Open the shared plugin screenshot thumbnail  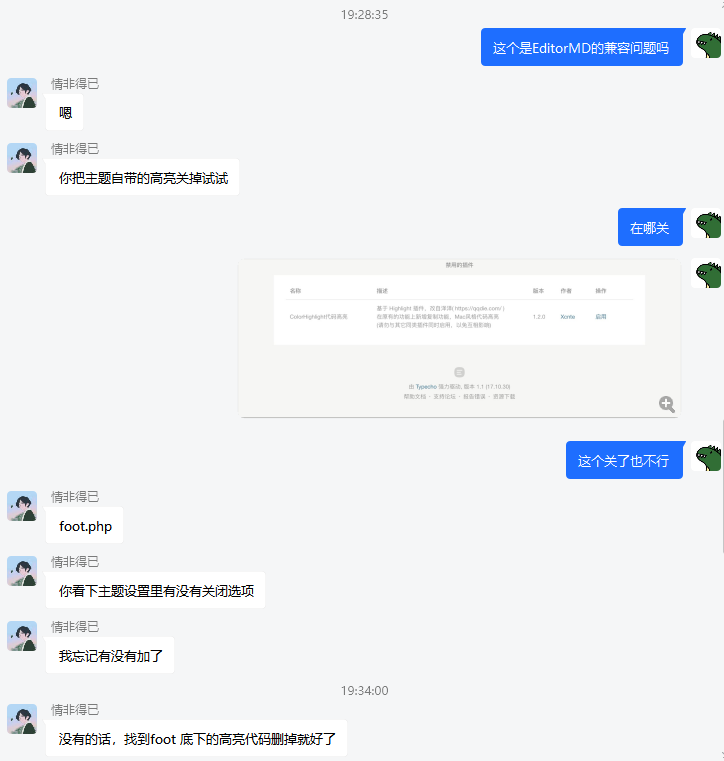pos(459,338)
